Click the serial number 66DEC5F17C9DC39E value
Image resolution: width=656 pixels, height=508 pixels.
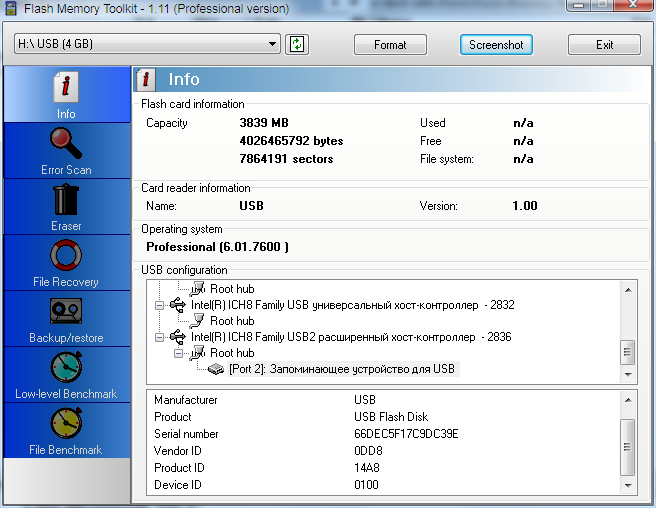(406, 434)
